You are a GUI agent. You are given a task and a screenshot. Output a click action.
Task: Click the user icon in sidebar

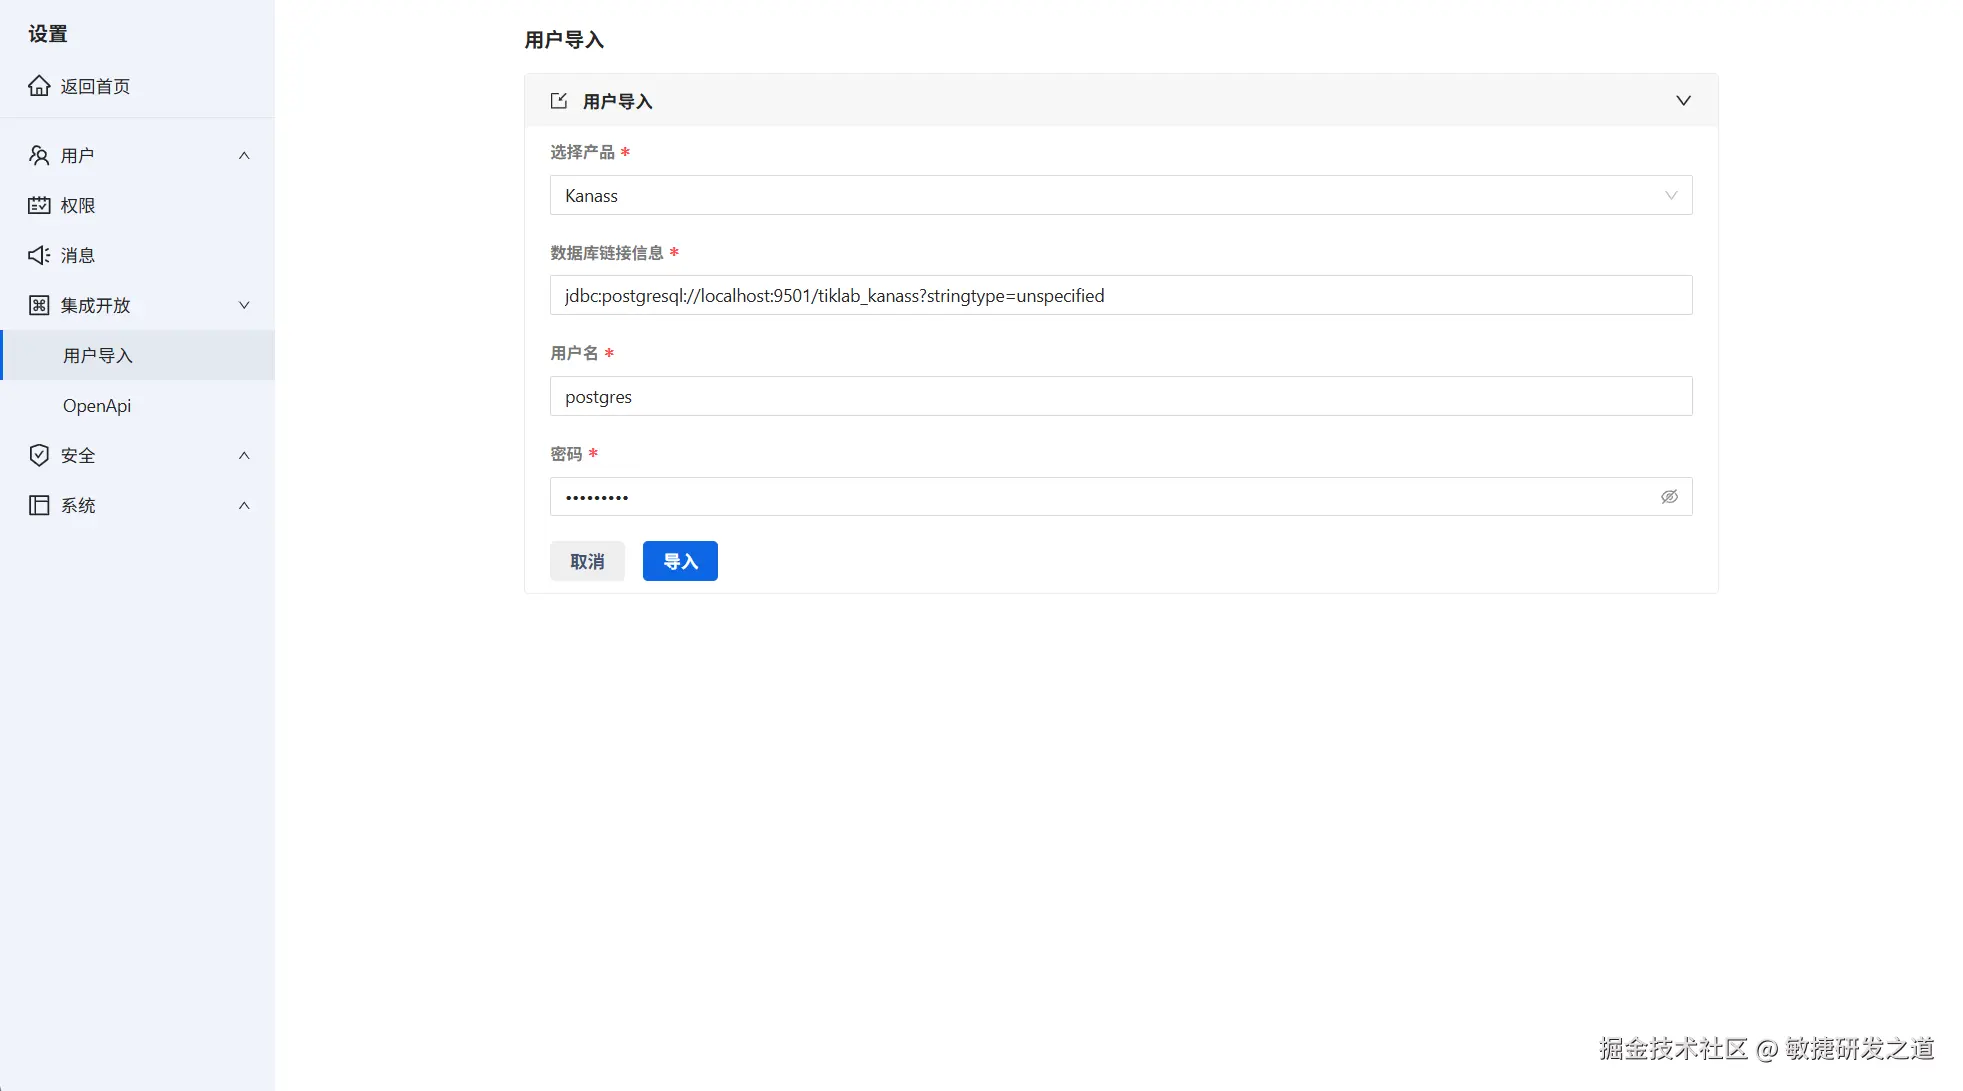tap(39, 155)
